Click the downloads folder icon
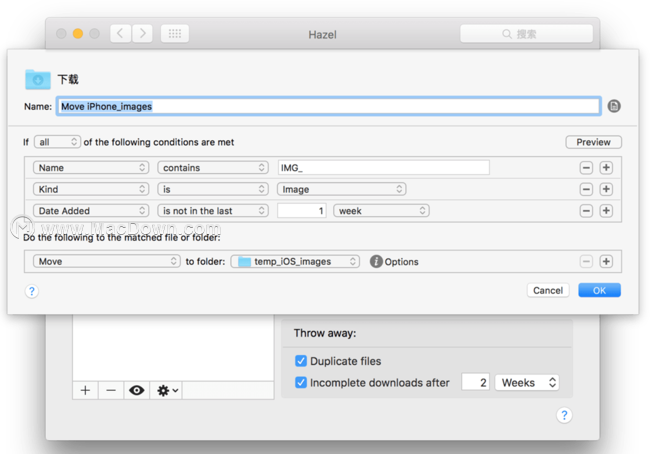Image resolution: width=653 pixels, height=454 pixels. pos(37,79)
